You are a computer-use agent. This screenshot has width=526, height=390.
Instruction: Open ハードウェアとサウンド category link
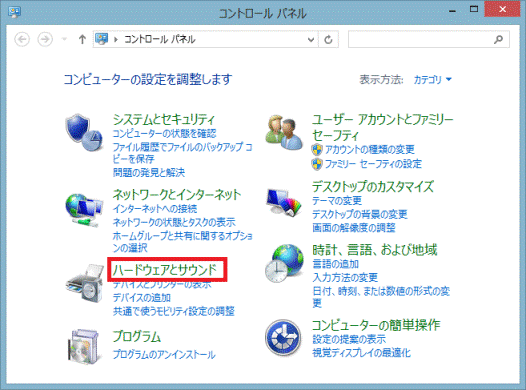click(165, 269)
